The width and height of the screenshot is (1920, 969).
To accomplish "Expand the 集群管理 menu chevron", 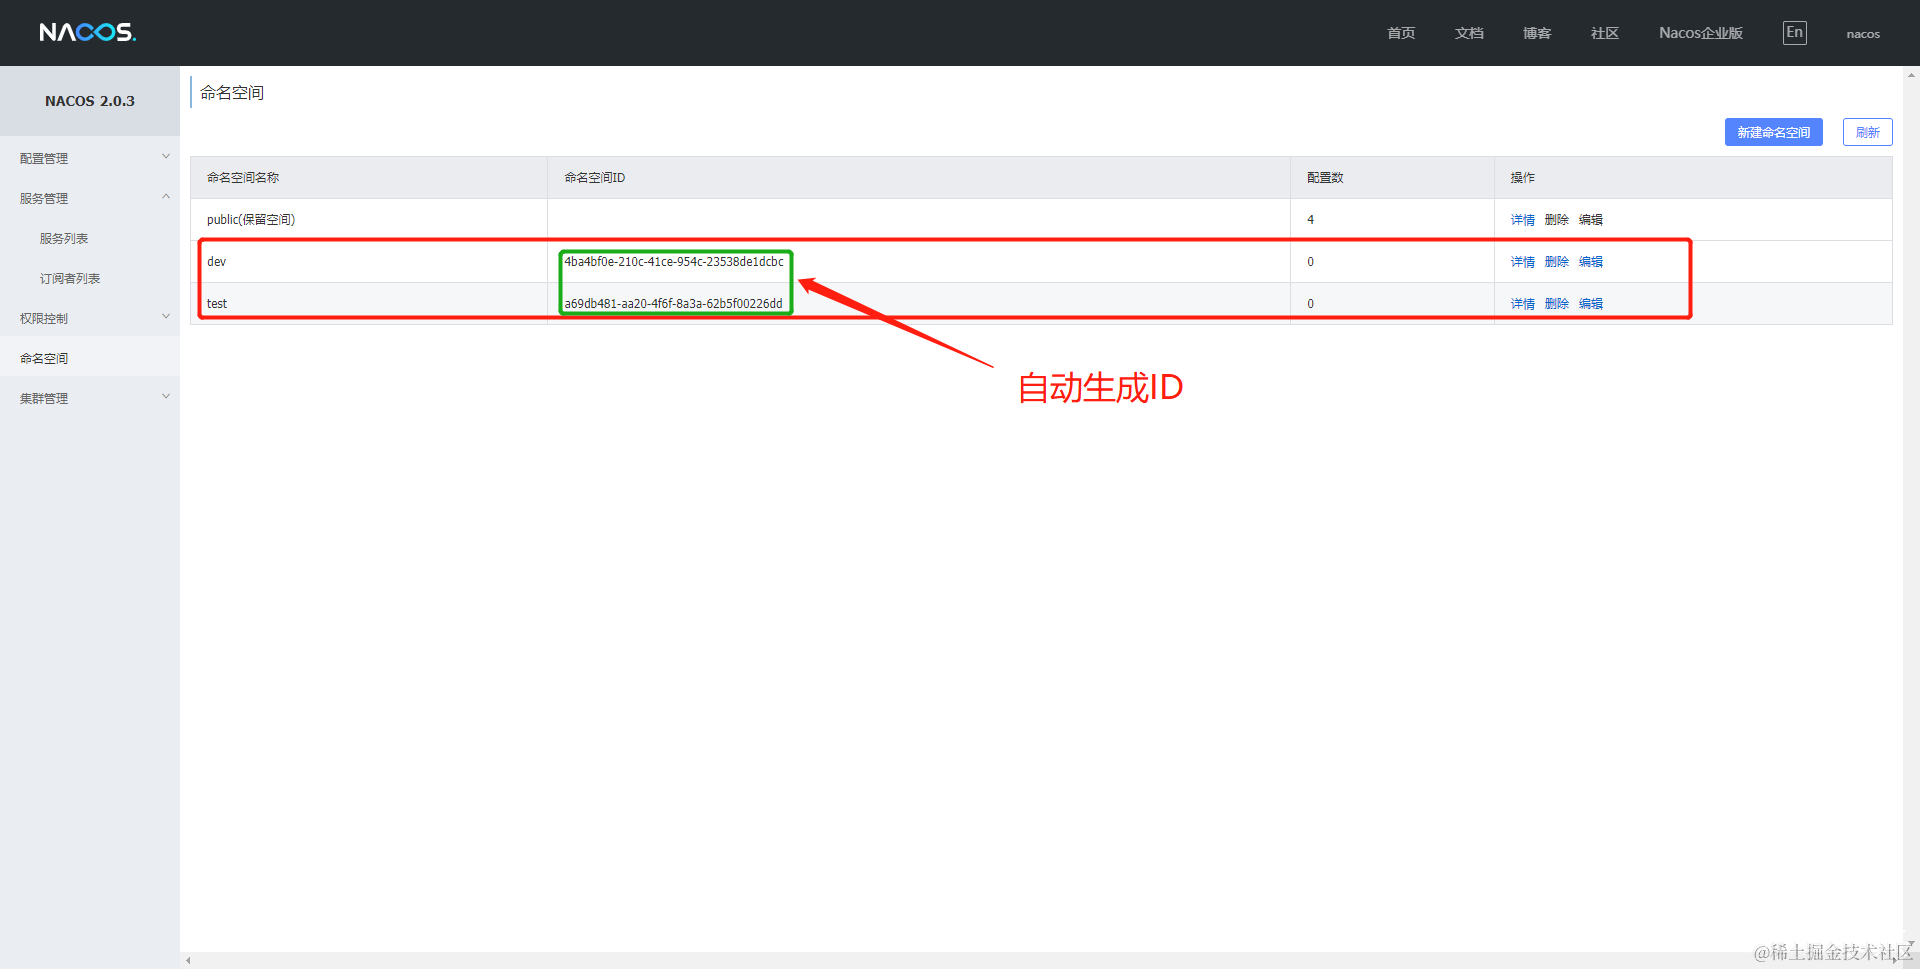I will [166, 397].
